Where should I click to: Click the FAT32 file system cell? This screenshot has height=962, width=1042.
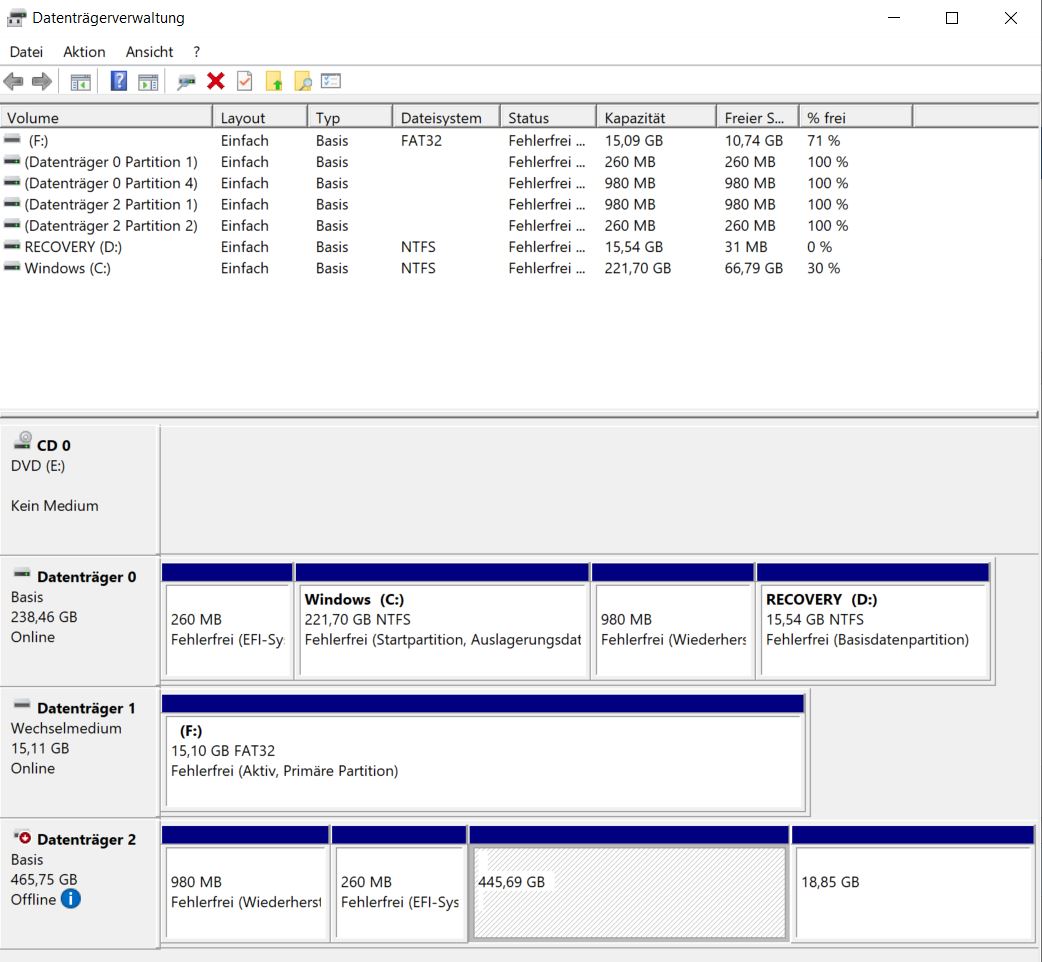tap(421, 141)
